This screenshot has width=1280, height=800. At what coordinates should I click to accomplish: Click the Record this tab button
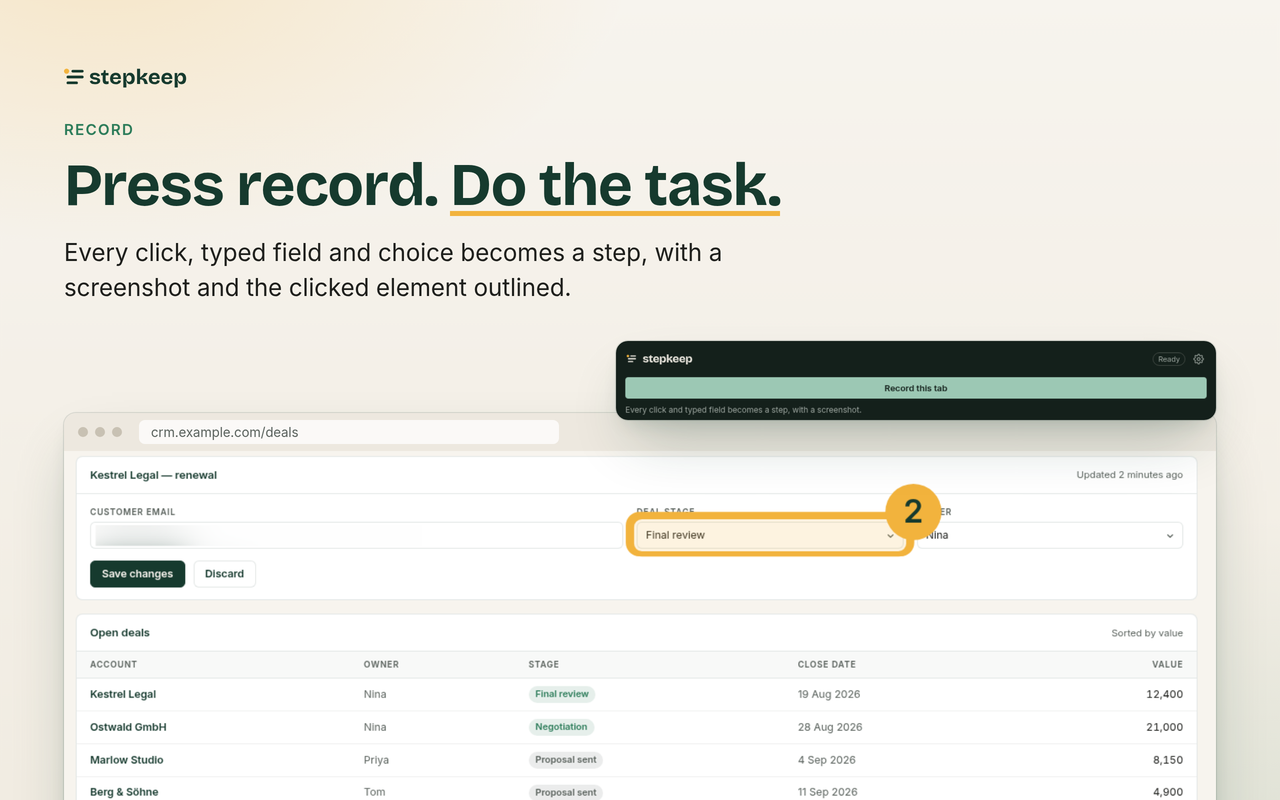pyautogui.click(x=915, y=388)
